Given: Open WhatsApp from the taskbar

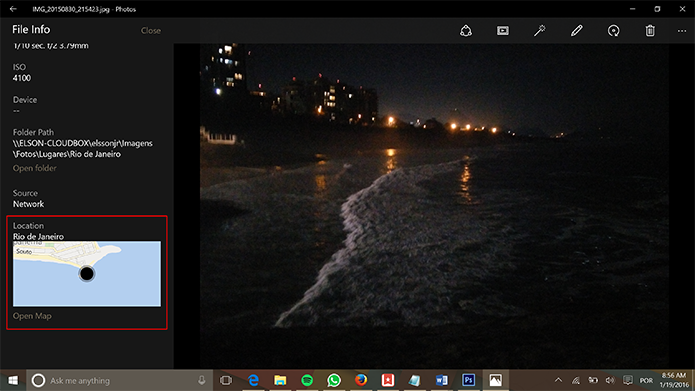Looking at the screenshot, I should [334, 380].
